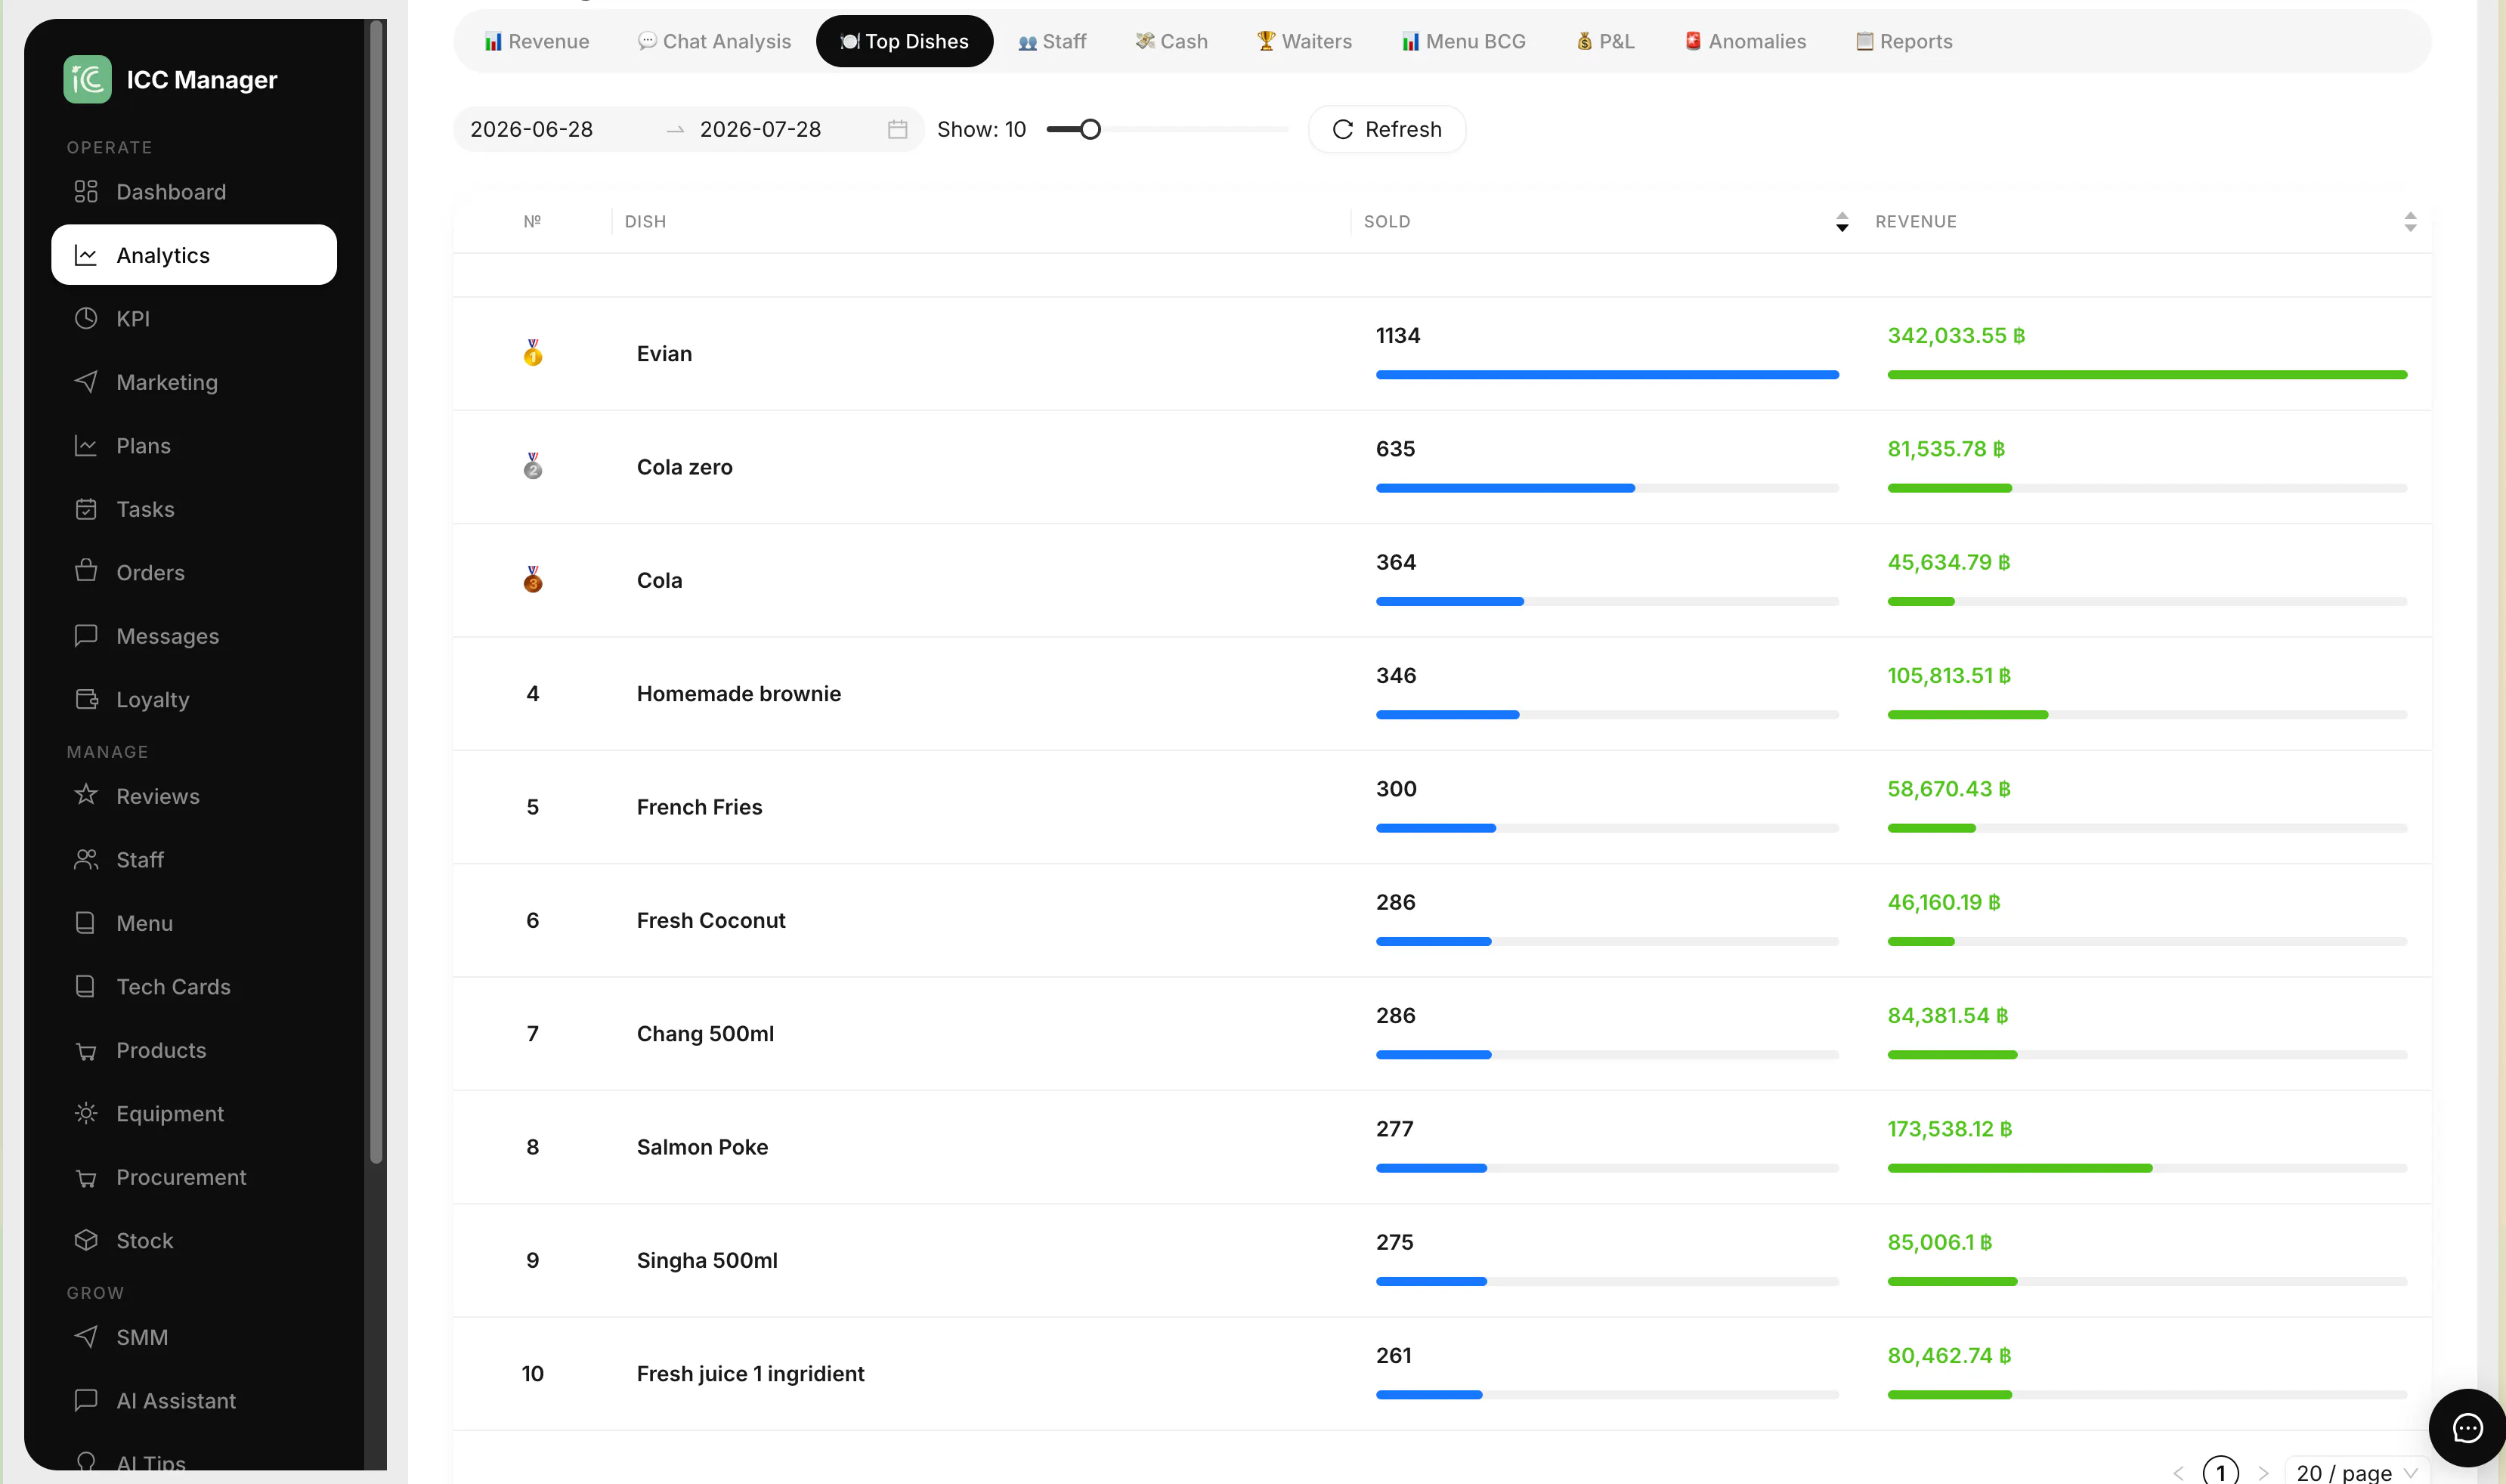
Task: Click the Refresh button
Action: tap(1387, 129)
